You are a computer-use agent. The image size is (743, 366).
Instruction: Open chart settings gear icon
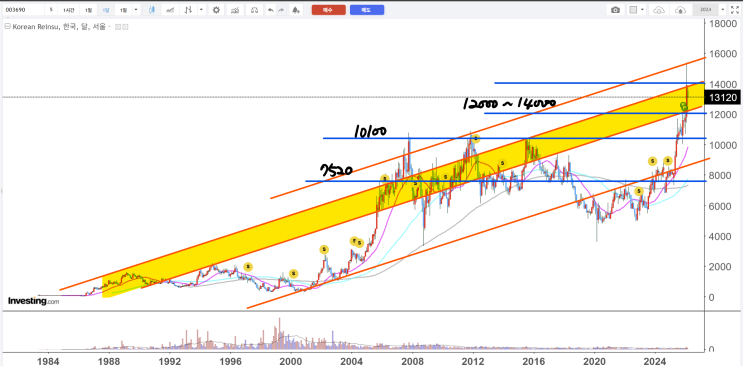(x=217, y=10)
